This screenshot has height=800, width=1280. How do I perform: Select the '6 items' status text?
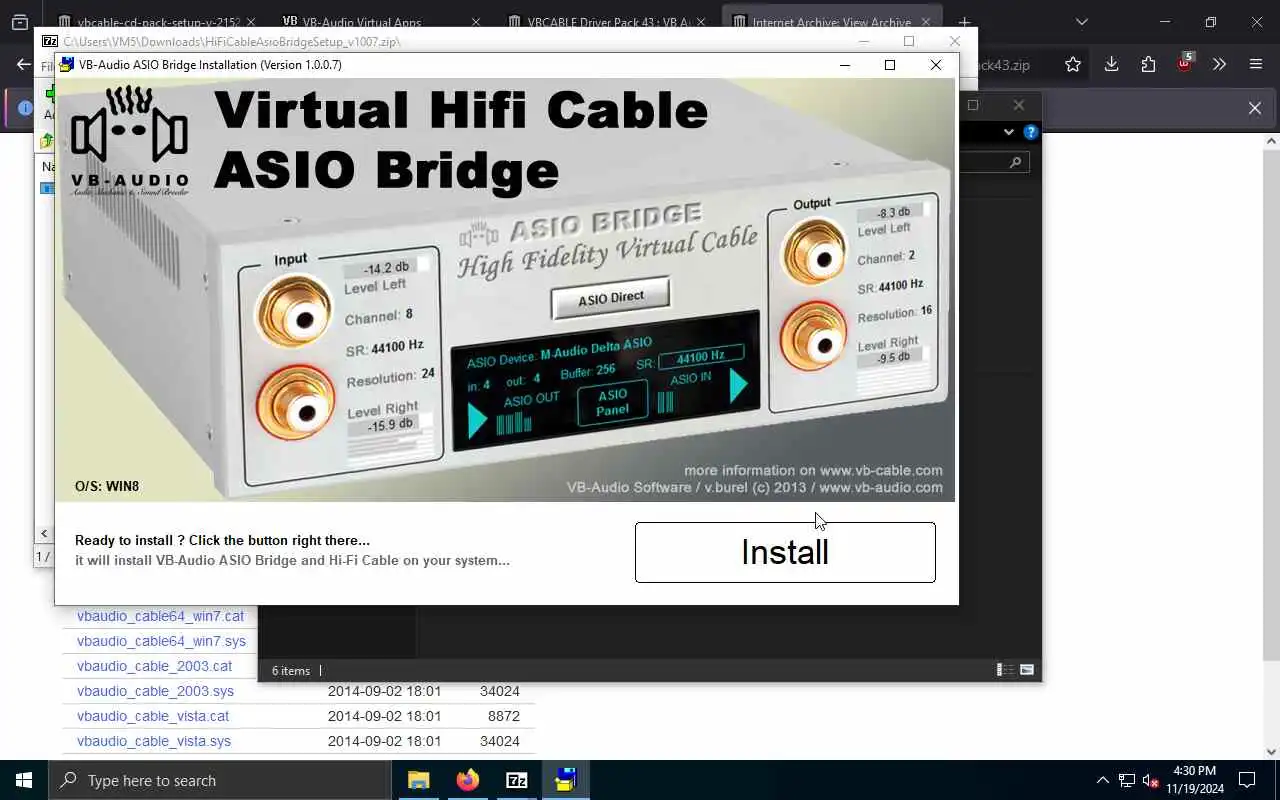(291, 671)
